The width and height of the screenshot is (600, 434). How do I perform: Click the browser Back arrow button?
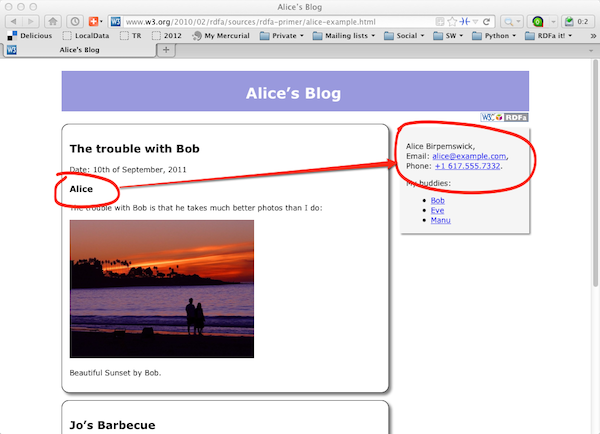pos(13,20)
